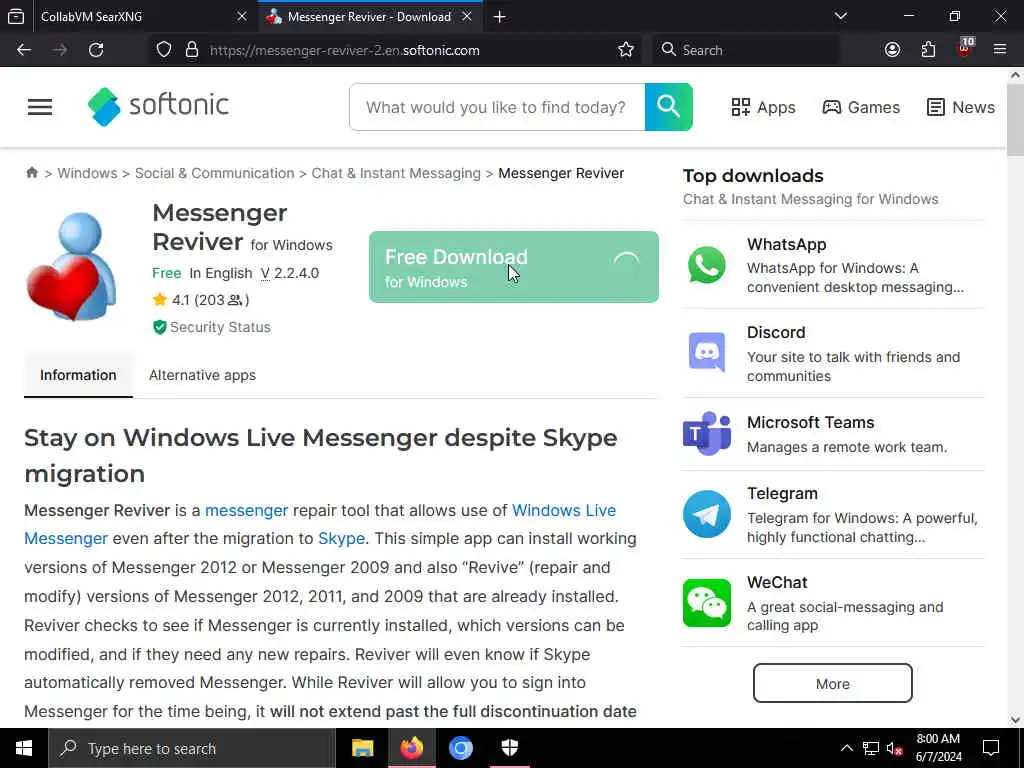Open Social & Communication breadcrumb
The image size is (1024, 768).
click(214, 173)
